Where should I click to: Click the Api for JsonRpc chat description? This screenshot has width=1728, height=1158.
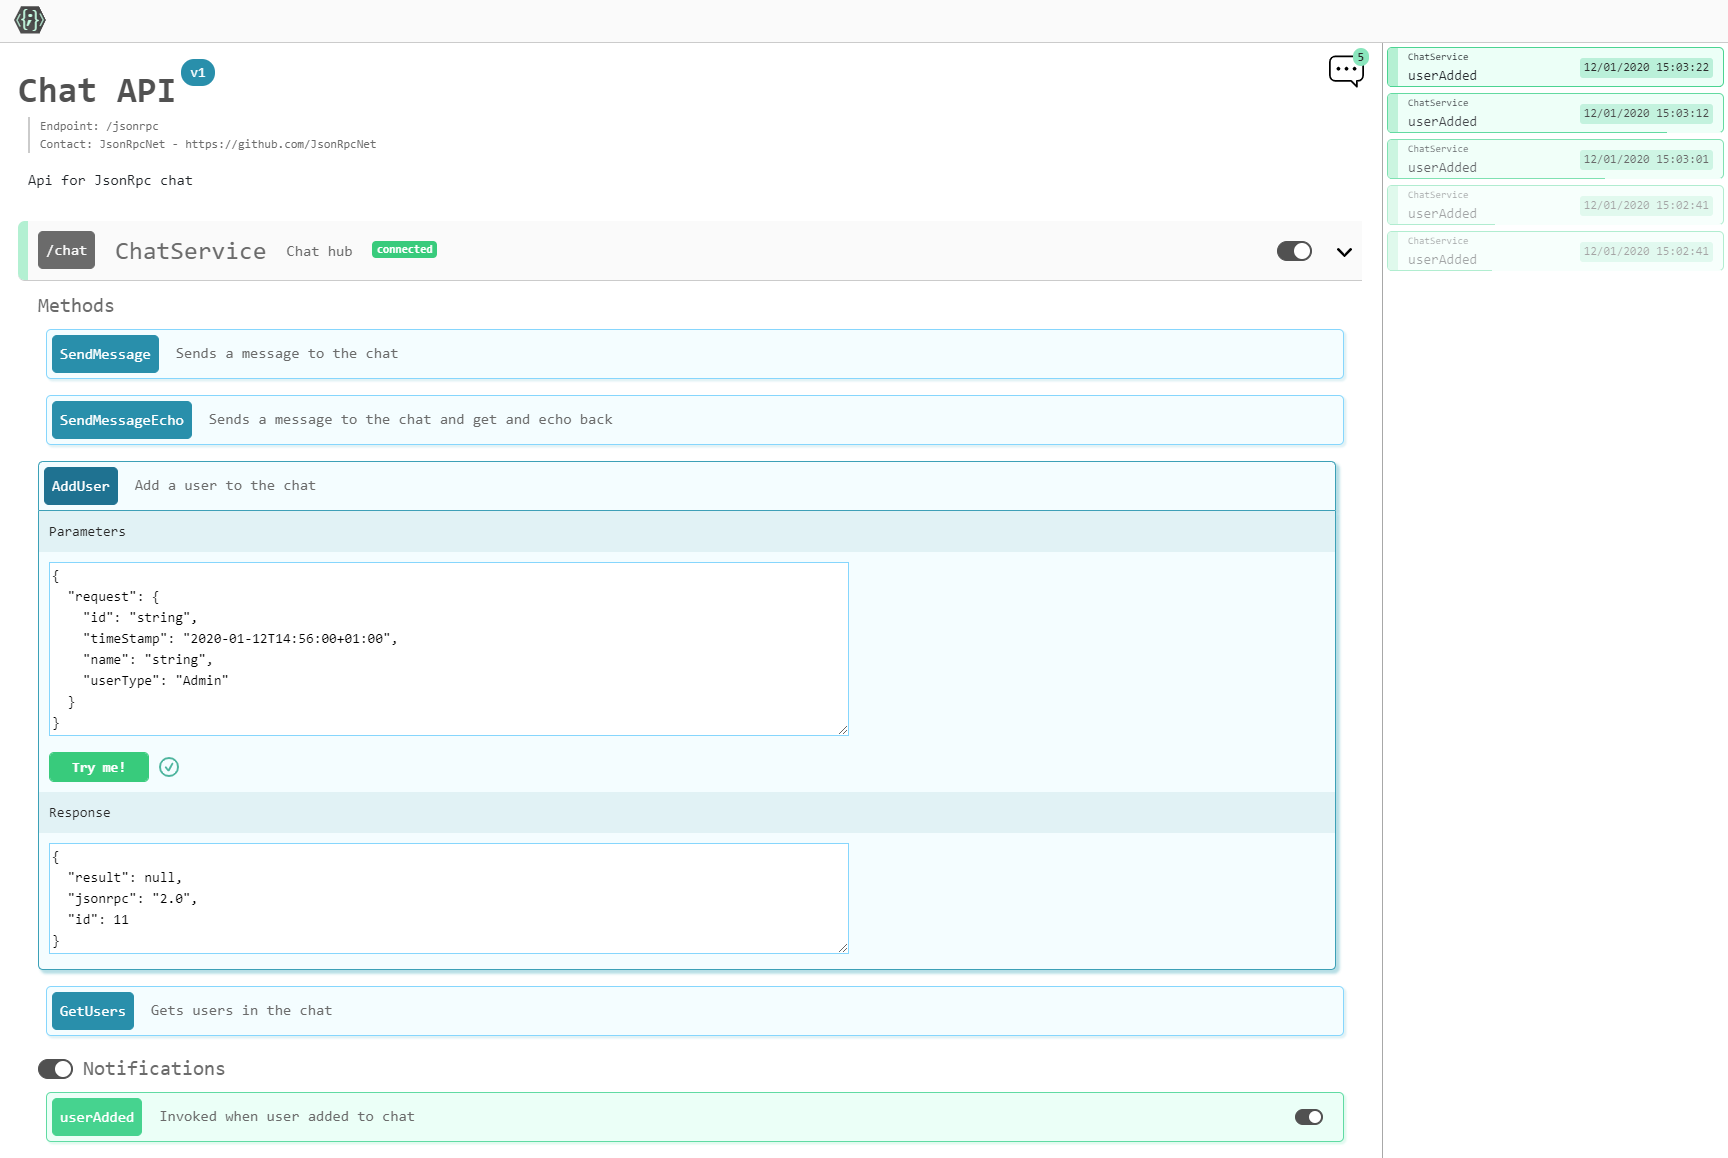110,181
